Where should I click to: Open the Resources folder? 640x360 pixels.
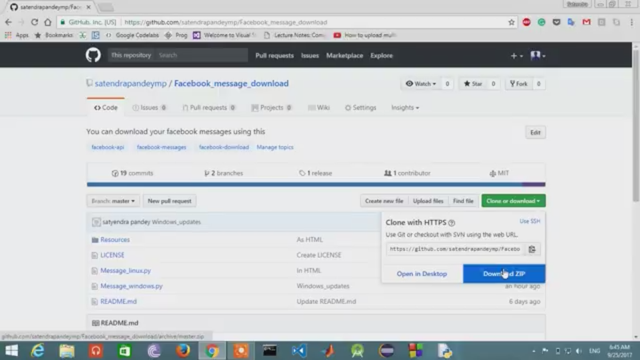[x=115, y=240]
